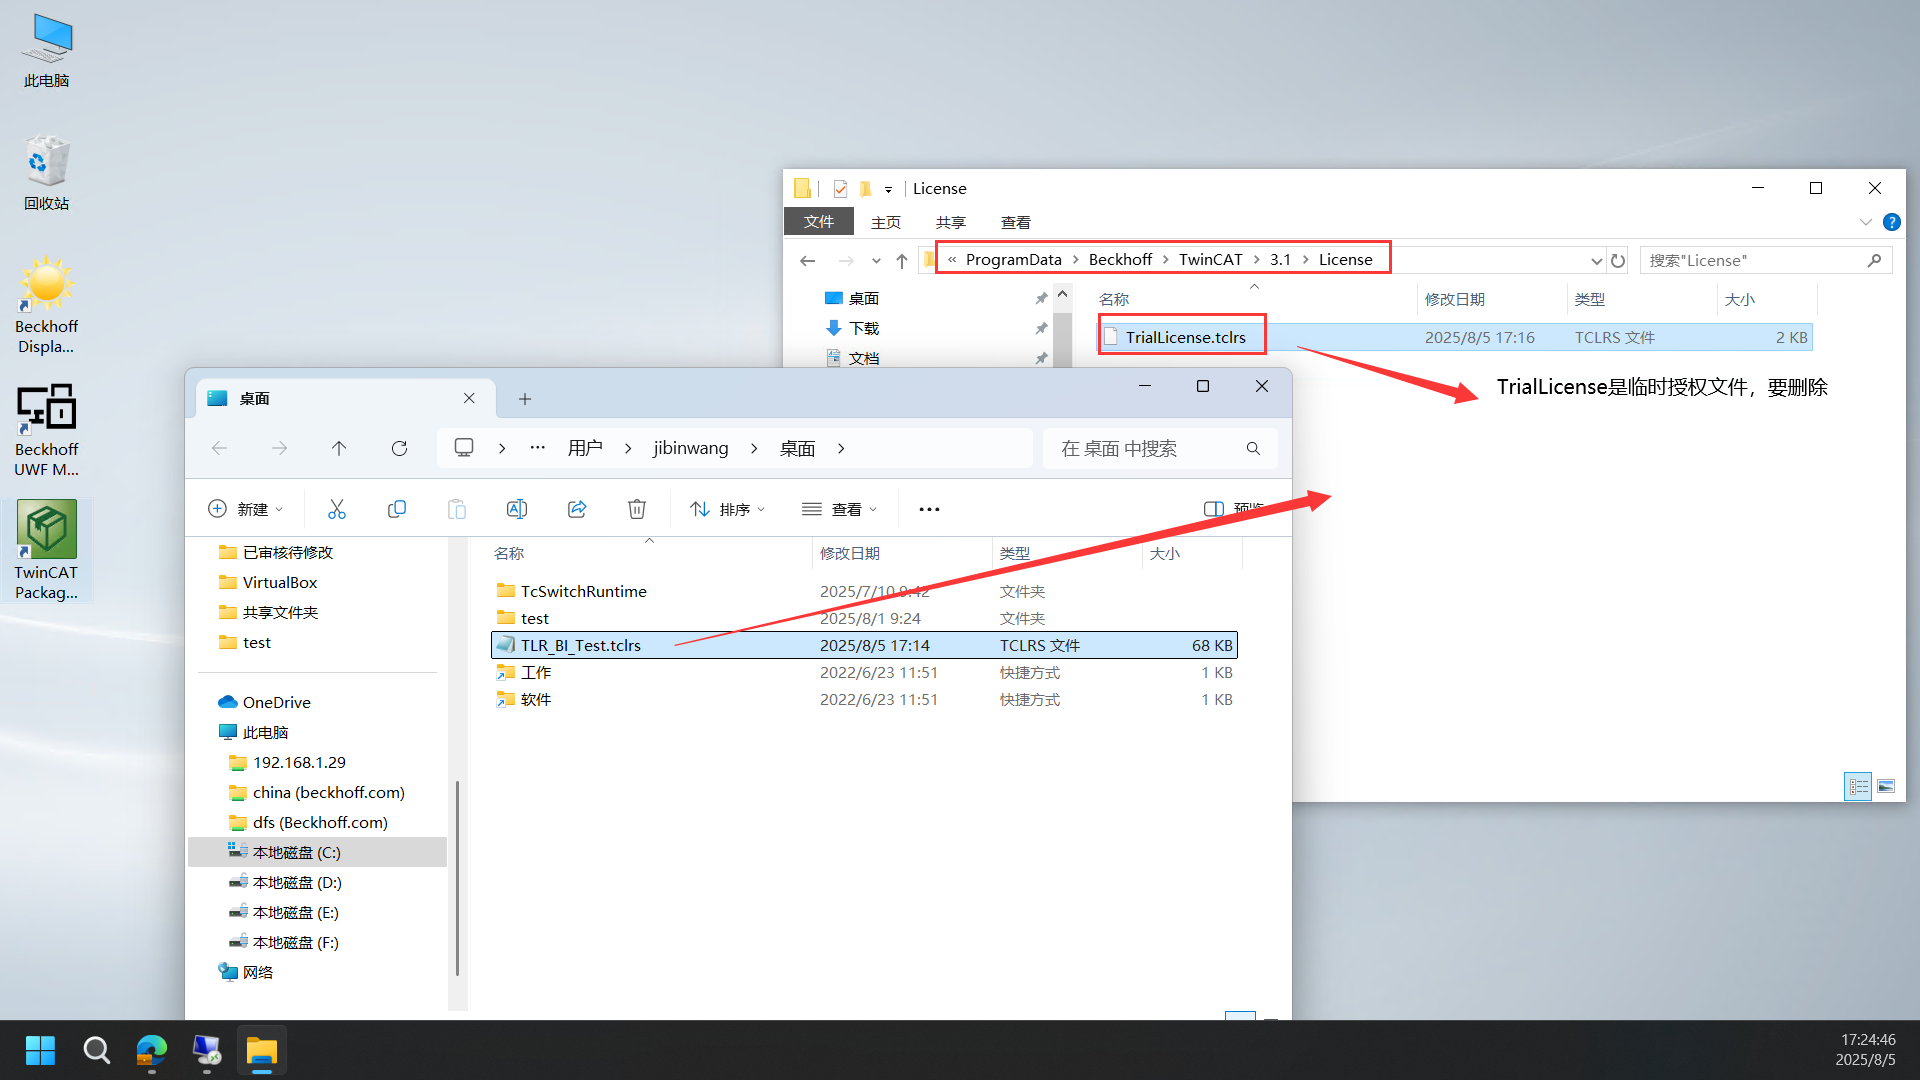Open the 查看 (View) dropdown

click(x=840, y=509)
